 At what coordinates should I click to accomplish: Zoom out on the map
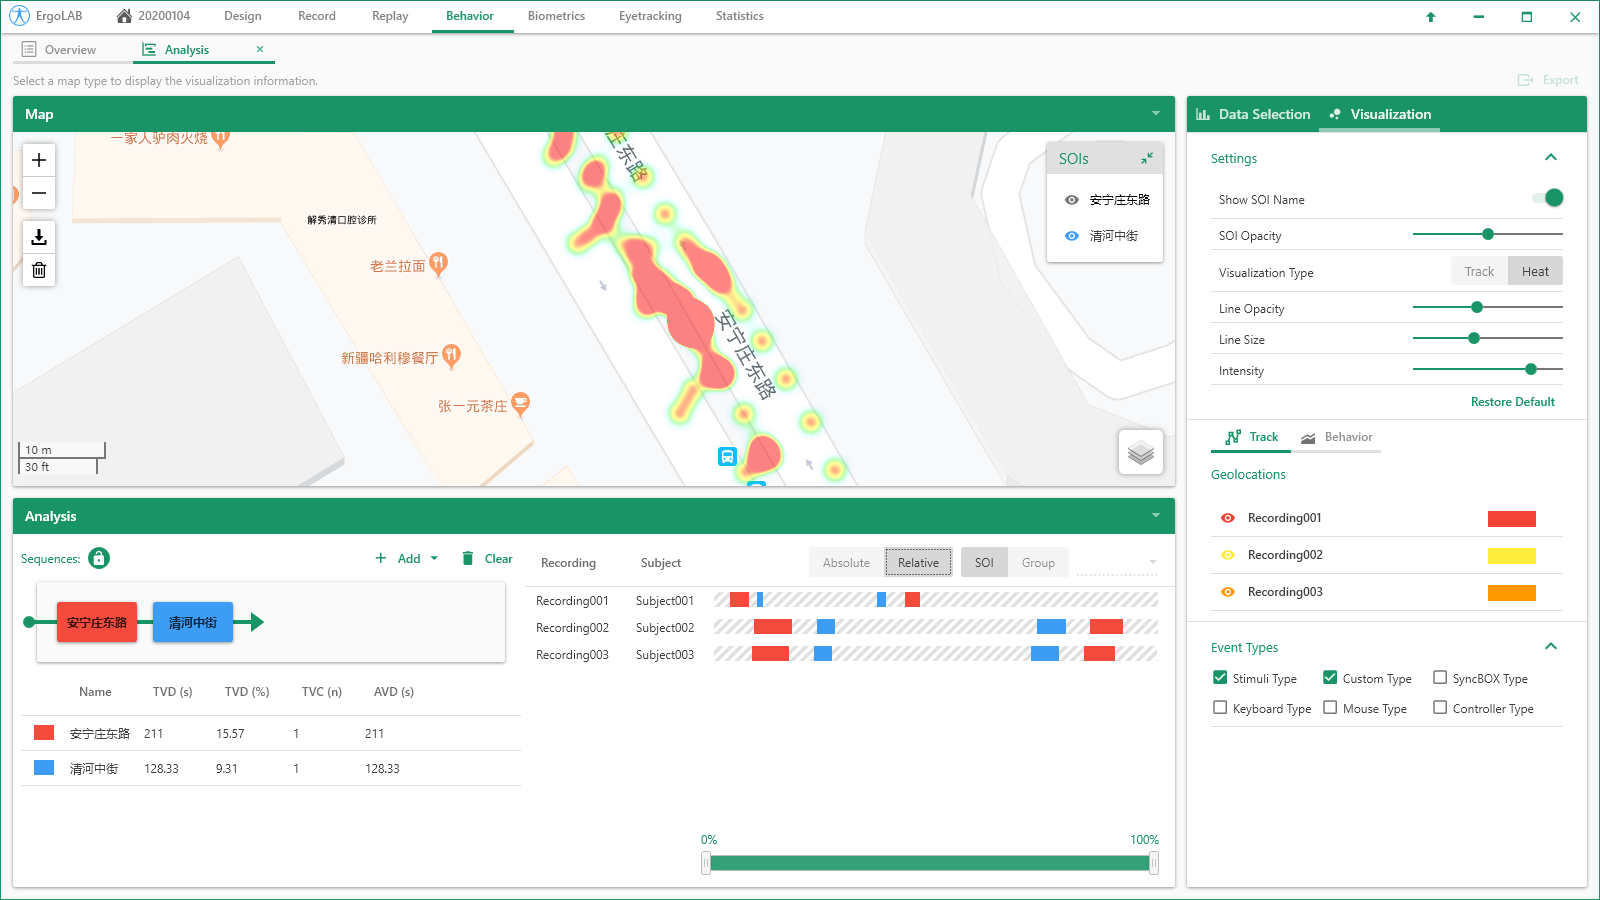click(x=39, y=193)
